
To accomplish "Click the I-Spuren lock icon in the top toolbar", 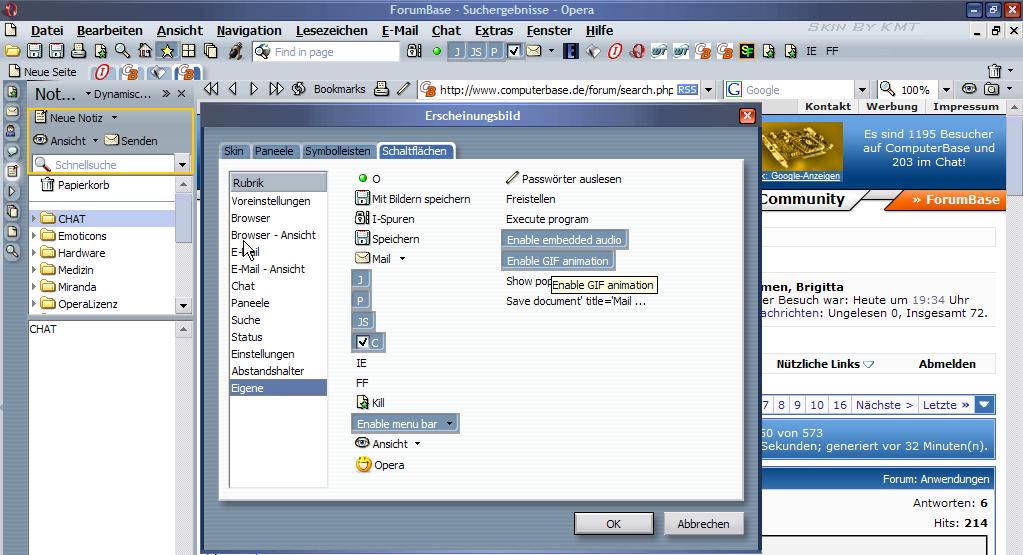I will (x=414, y=51).
